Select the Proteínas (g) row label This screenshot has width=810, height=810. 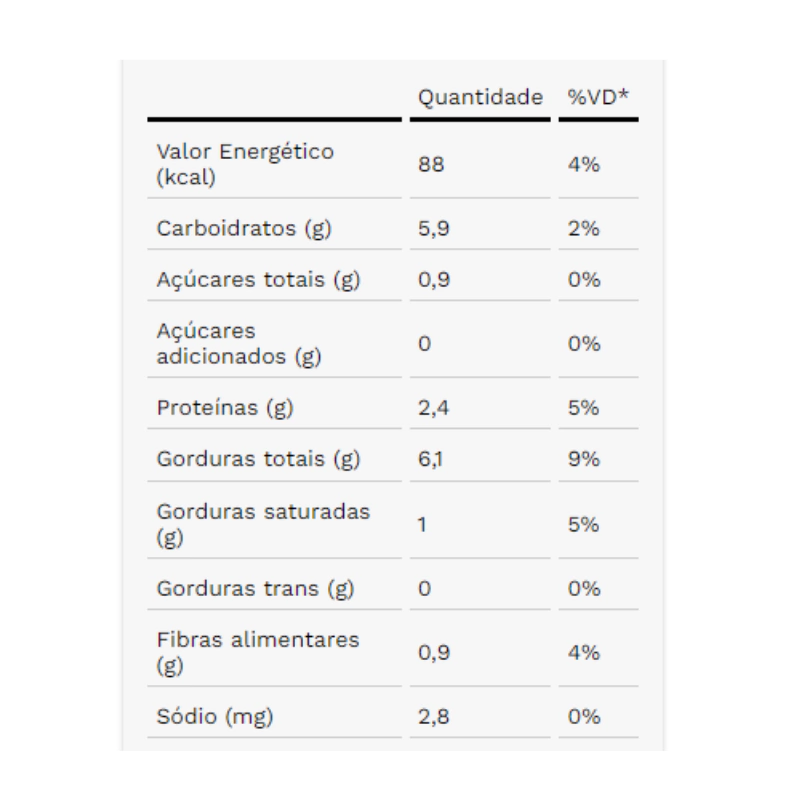[225, 408]
